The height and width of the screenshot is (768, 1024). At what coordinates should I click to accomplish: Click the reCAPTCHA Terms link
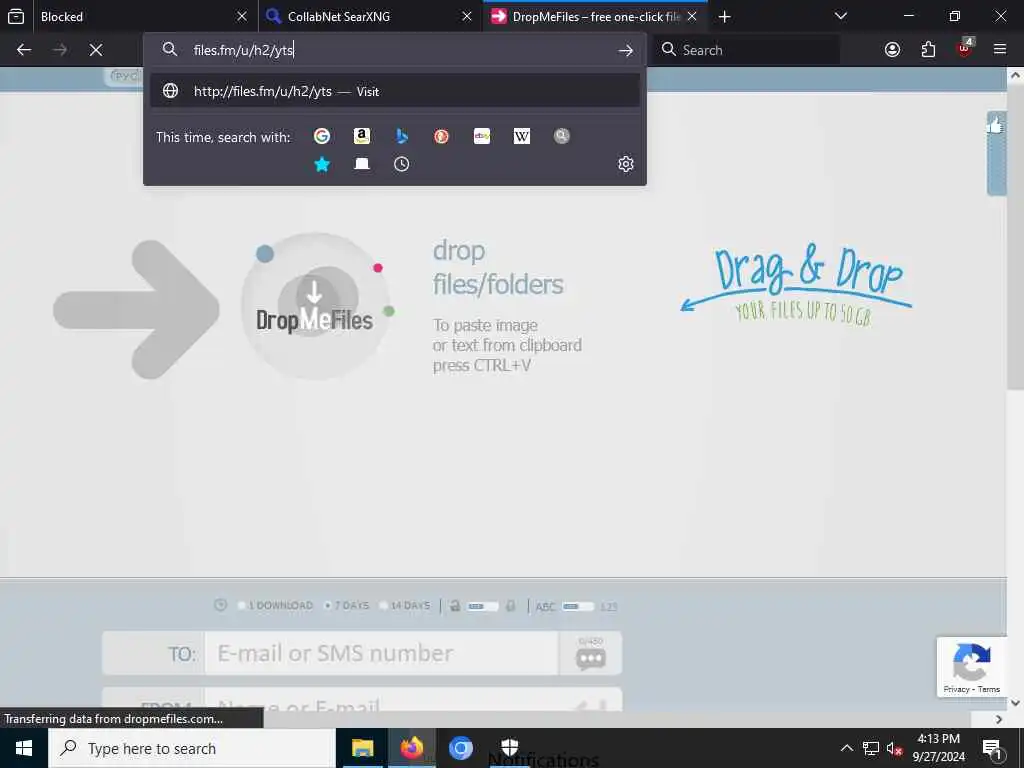click(989, 689)
